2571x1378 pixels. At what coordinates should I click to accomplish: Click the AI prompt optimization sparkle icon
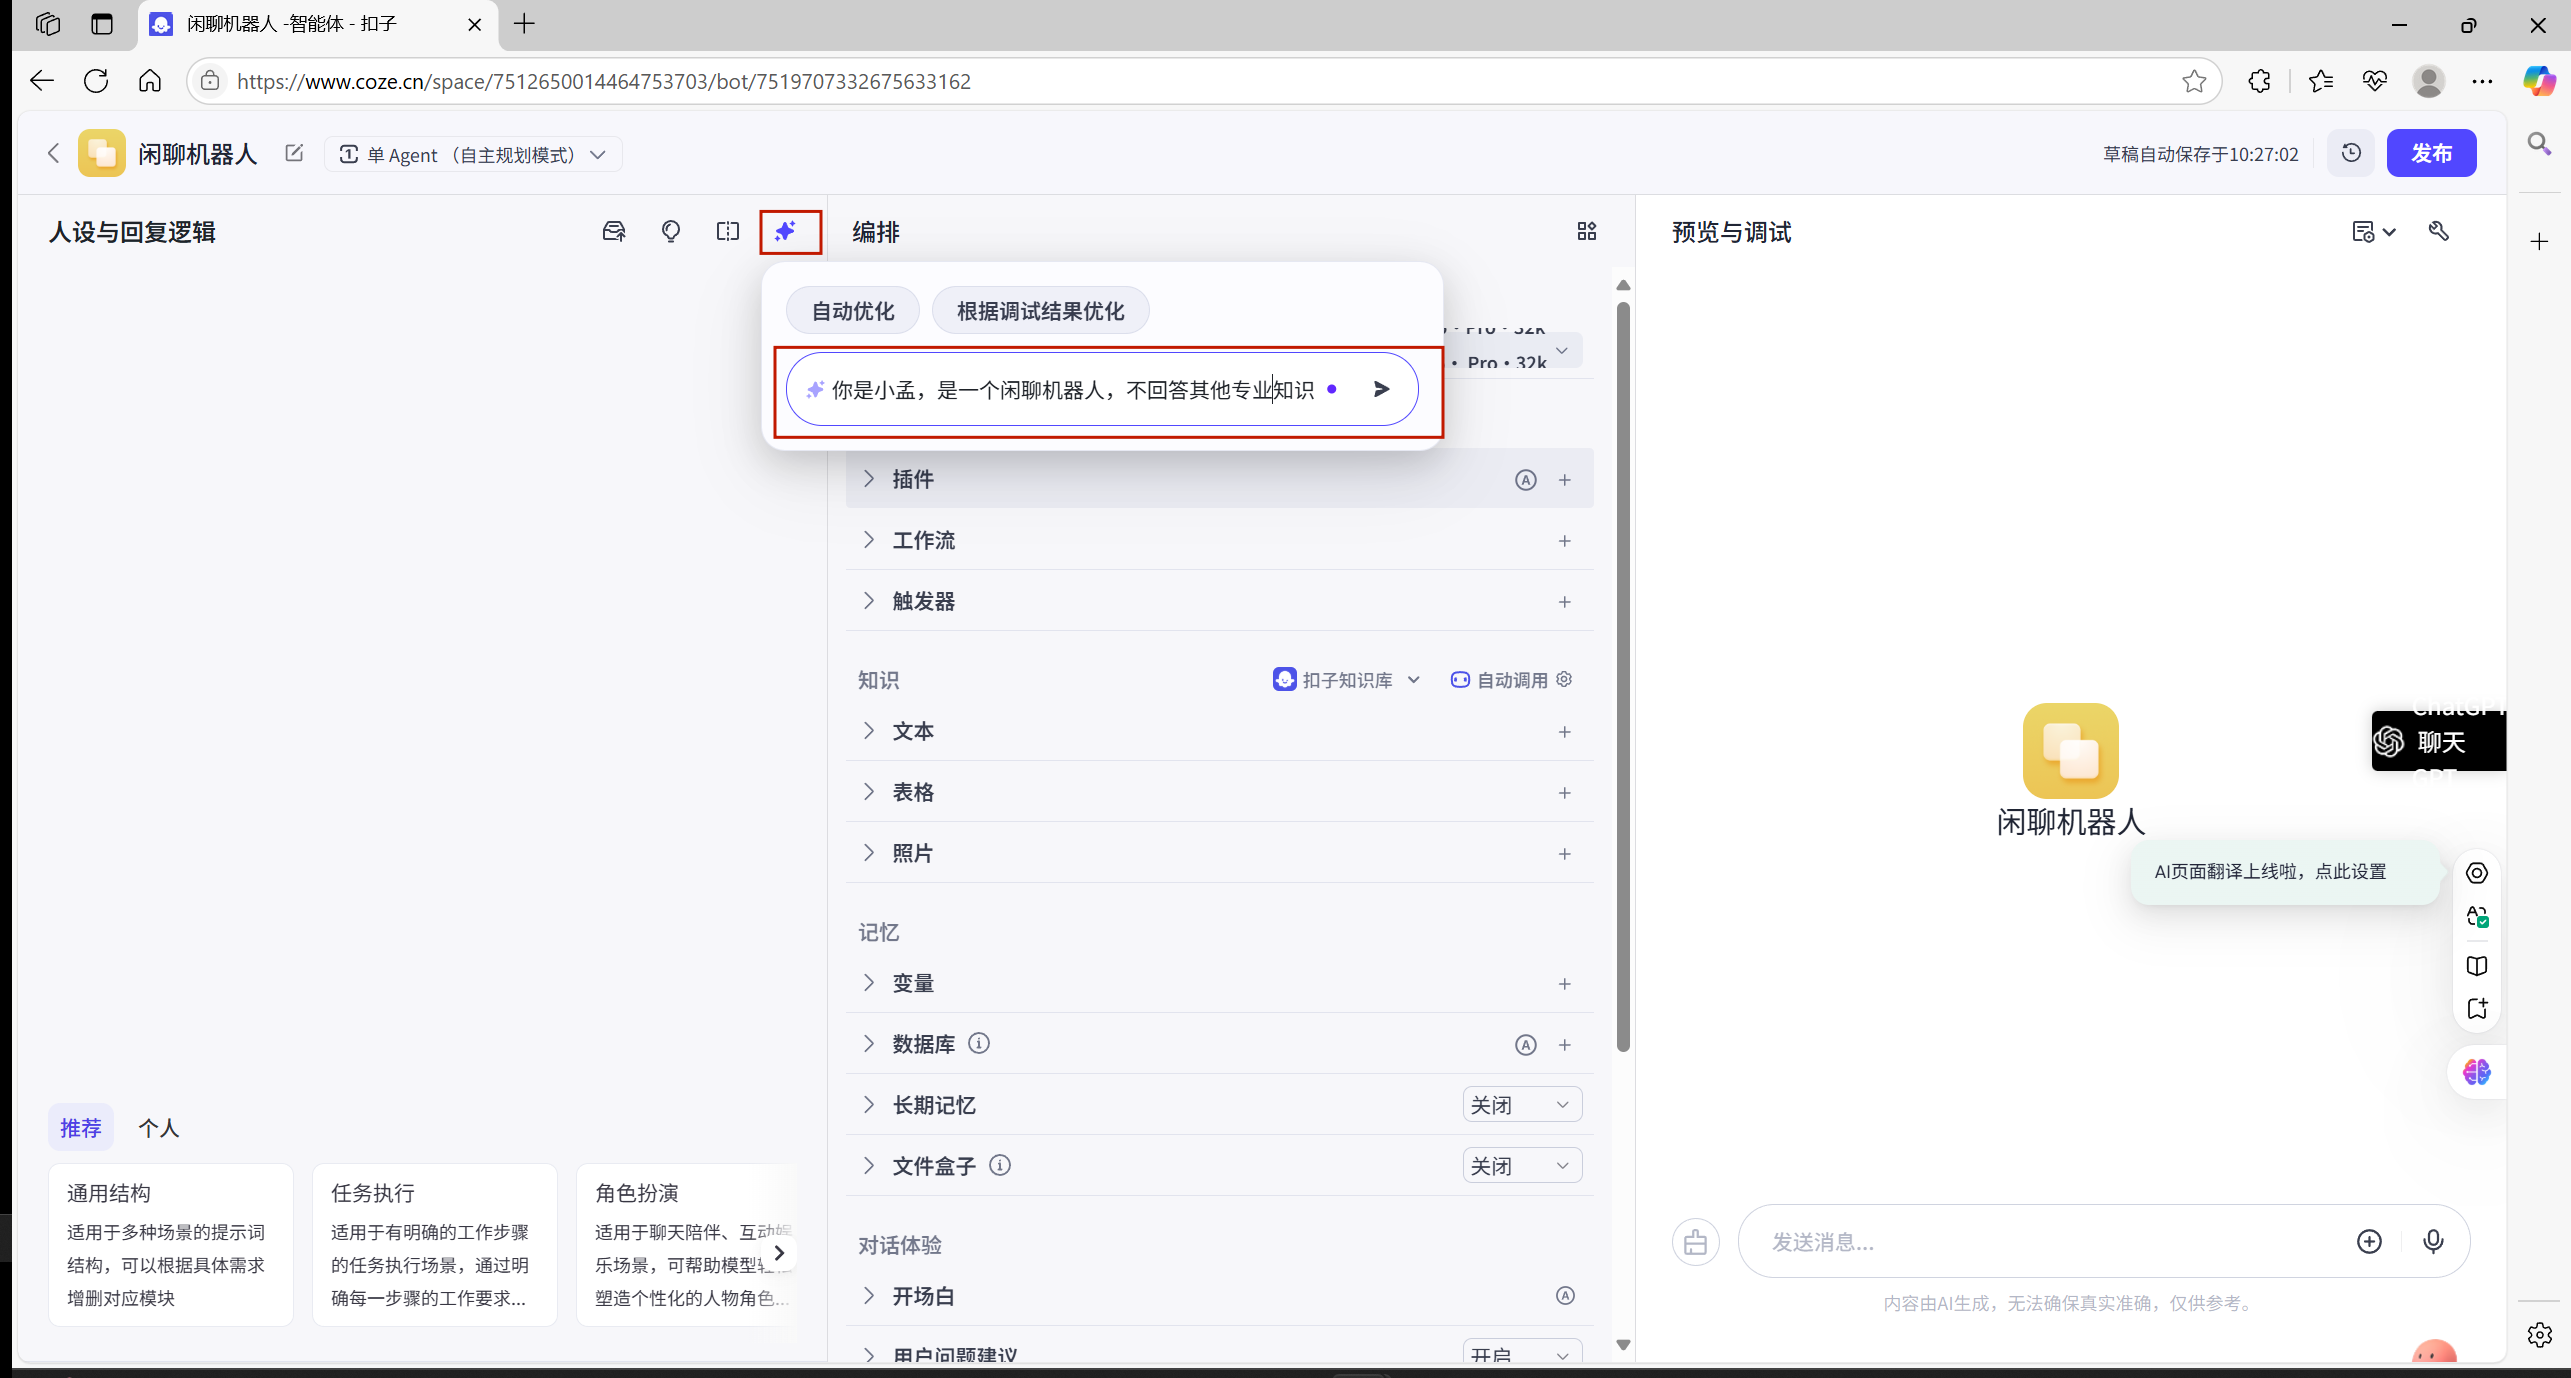click(x=787, y=232)
